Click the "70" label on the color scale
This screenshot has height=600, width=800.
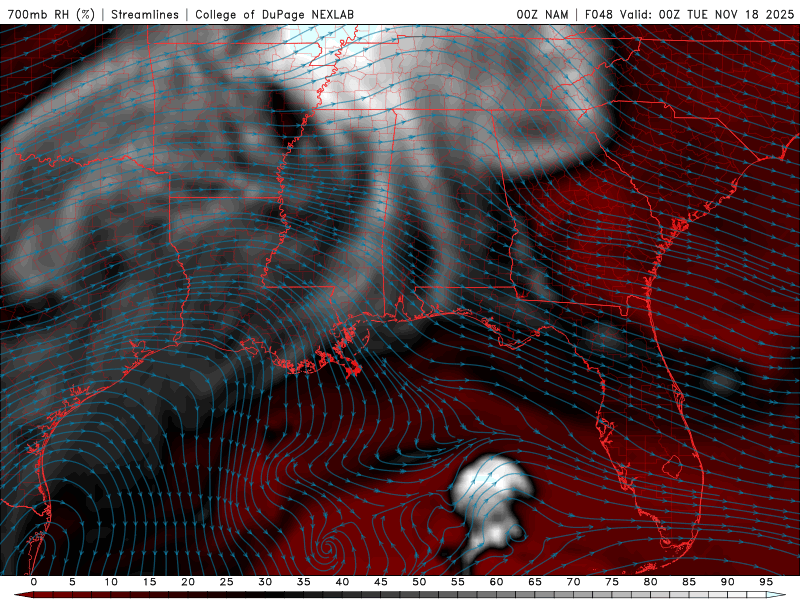573,582
